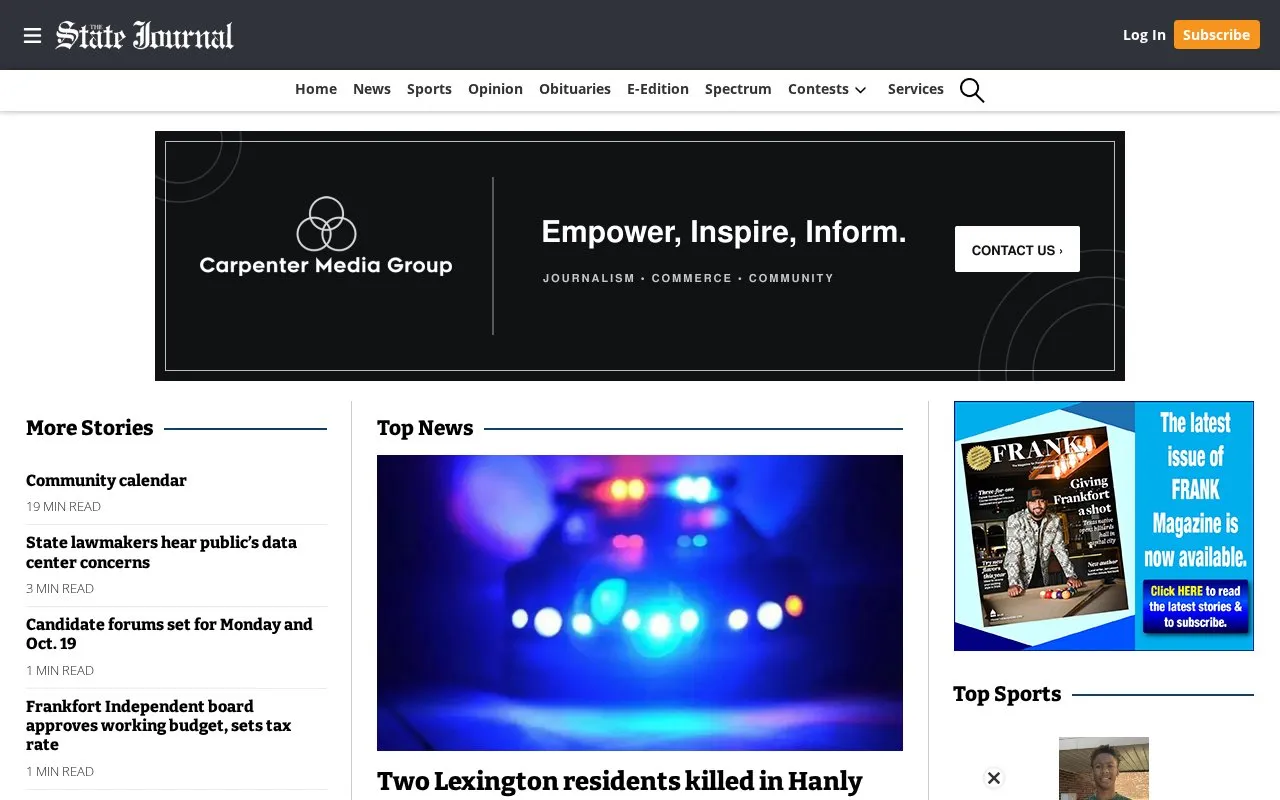Open the Community calendar story
The height and width of the screenshot is (800, 1280).
106,481
